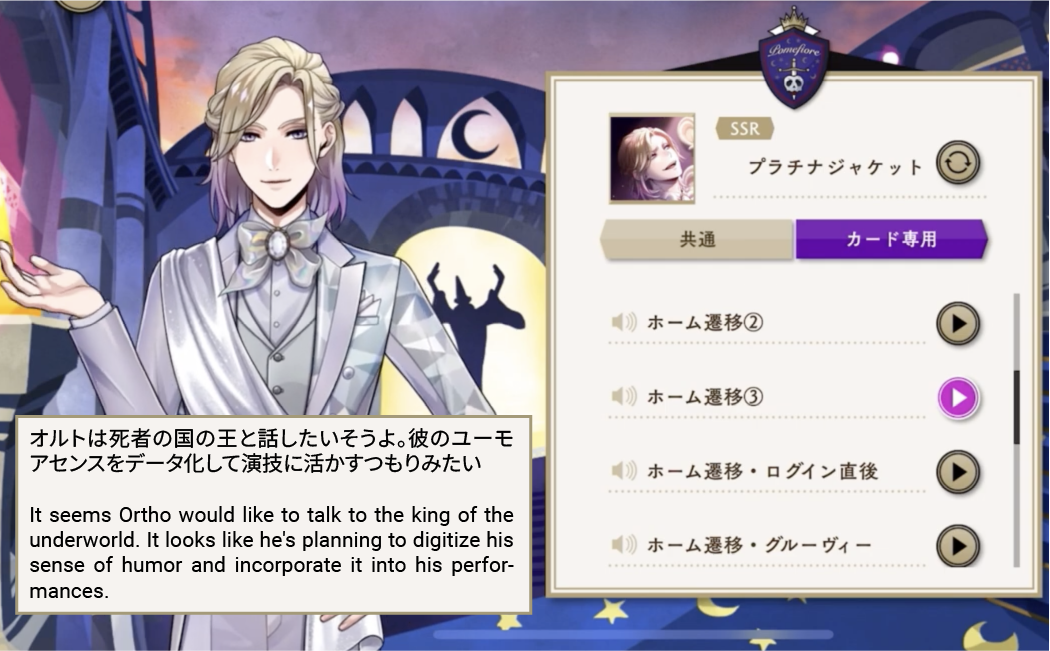The image size is (1050, 651).
Task: Select the カード専用 tab
Action: coord(891,239)
